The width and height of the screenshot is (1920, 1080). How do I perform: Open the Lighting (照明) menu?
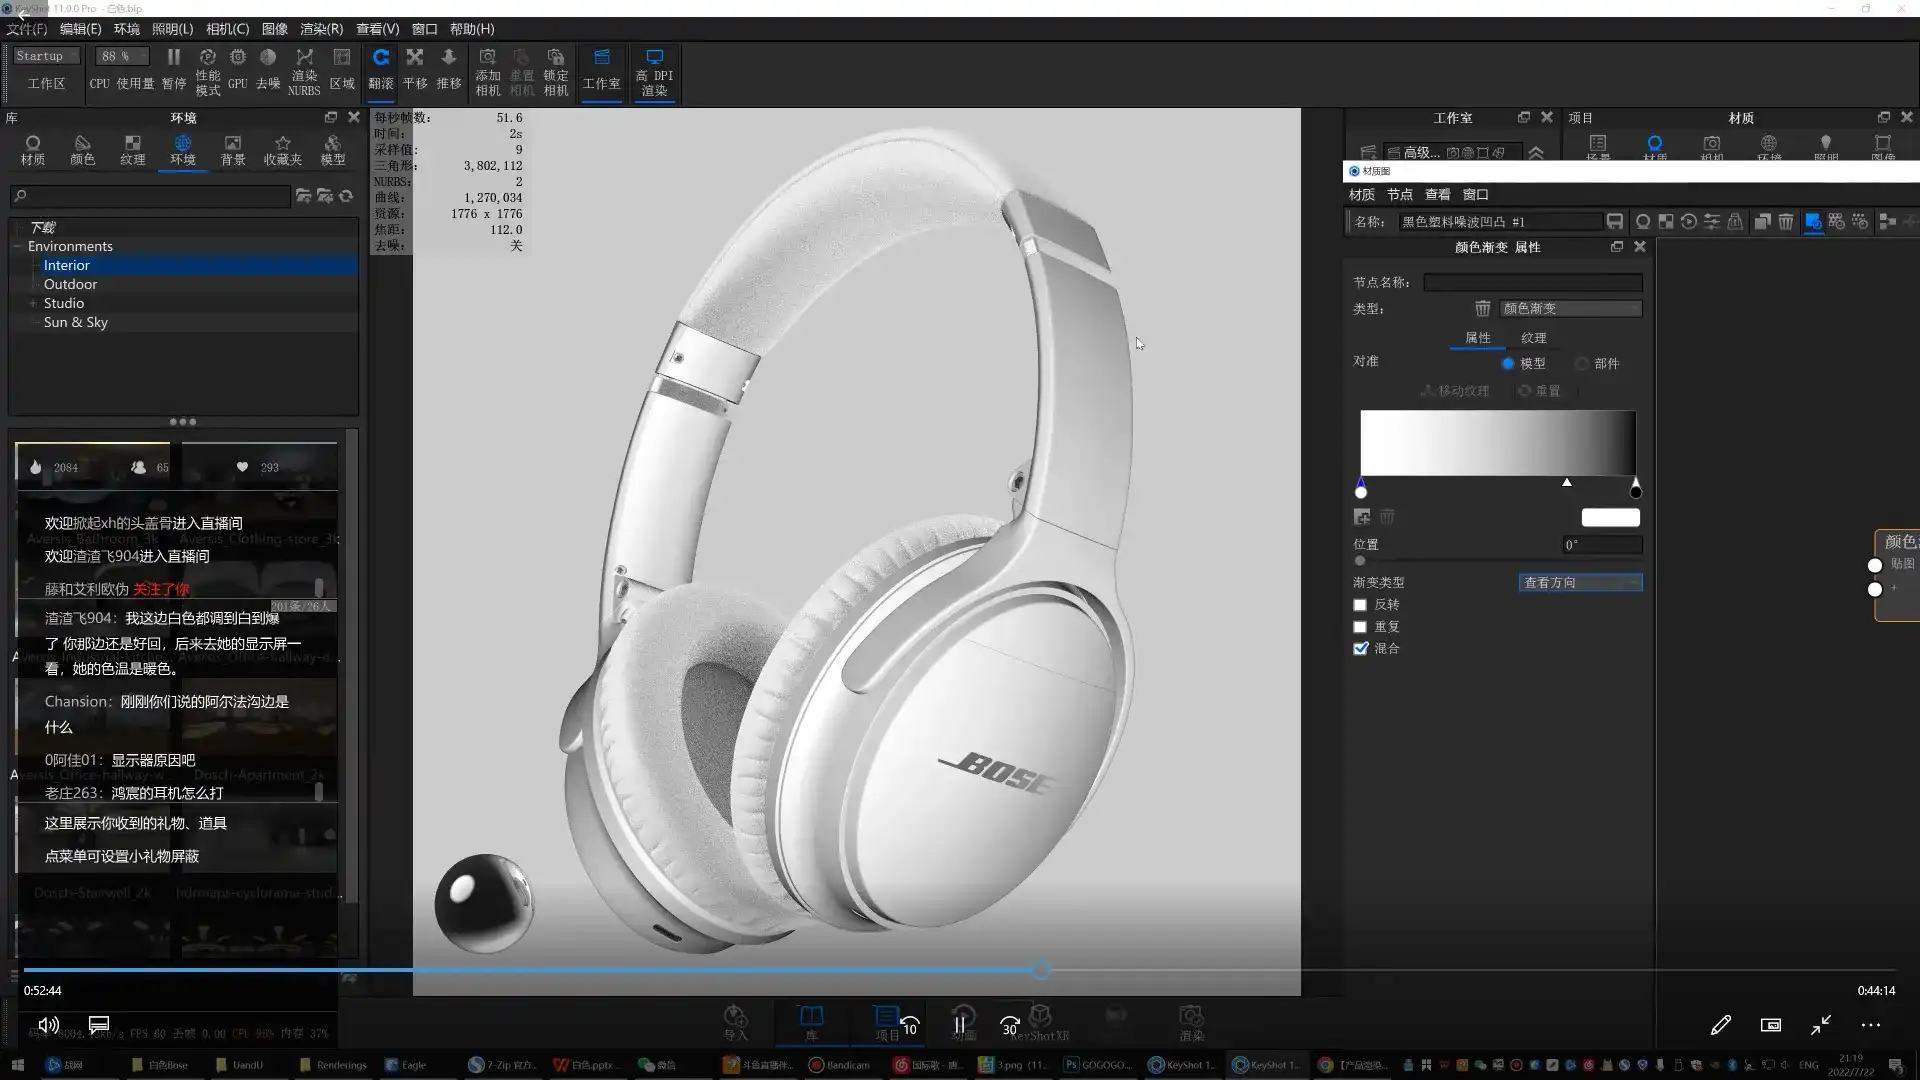[172, 29]
